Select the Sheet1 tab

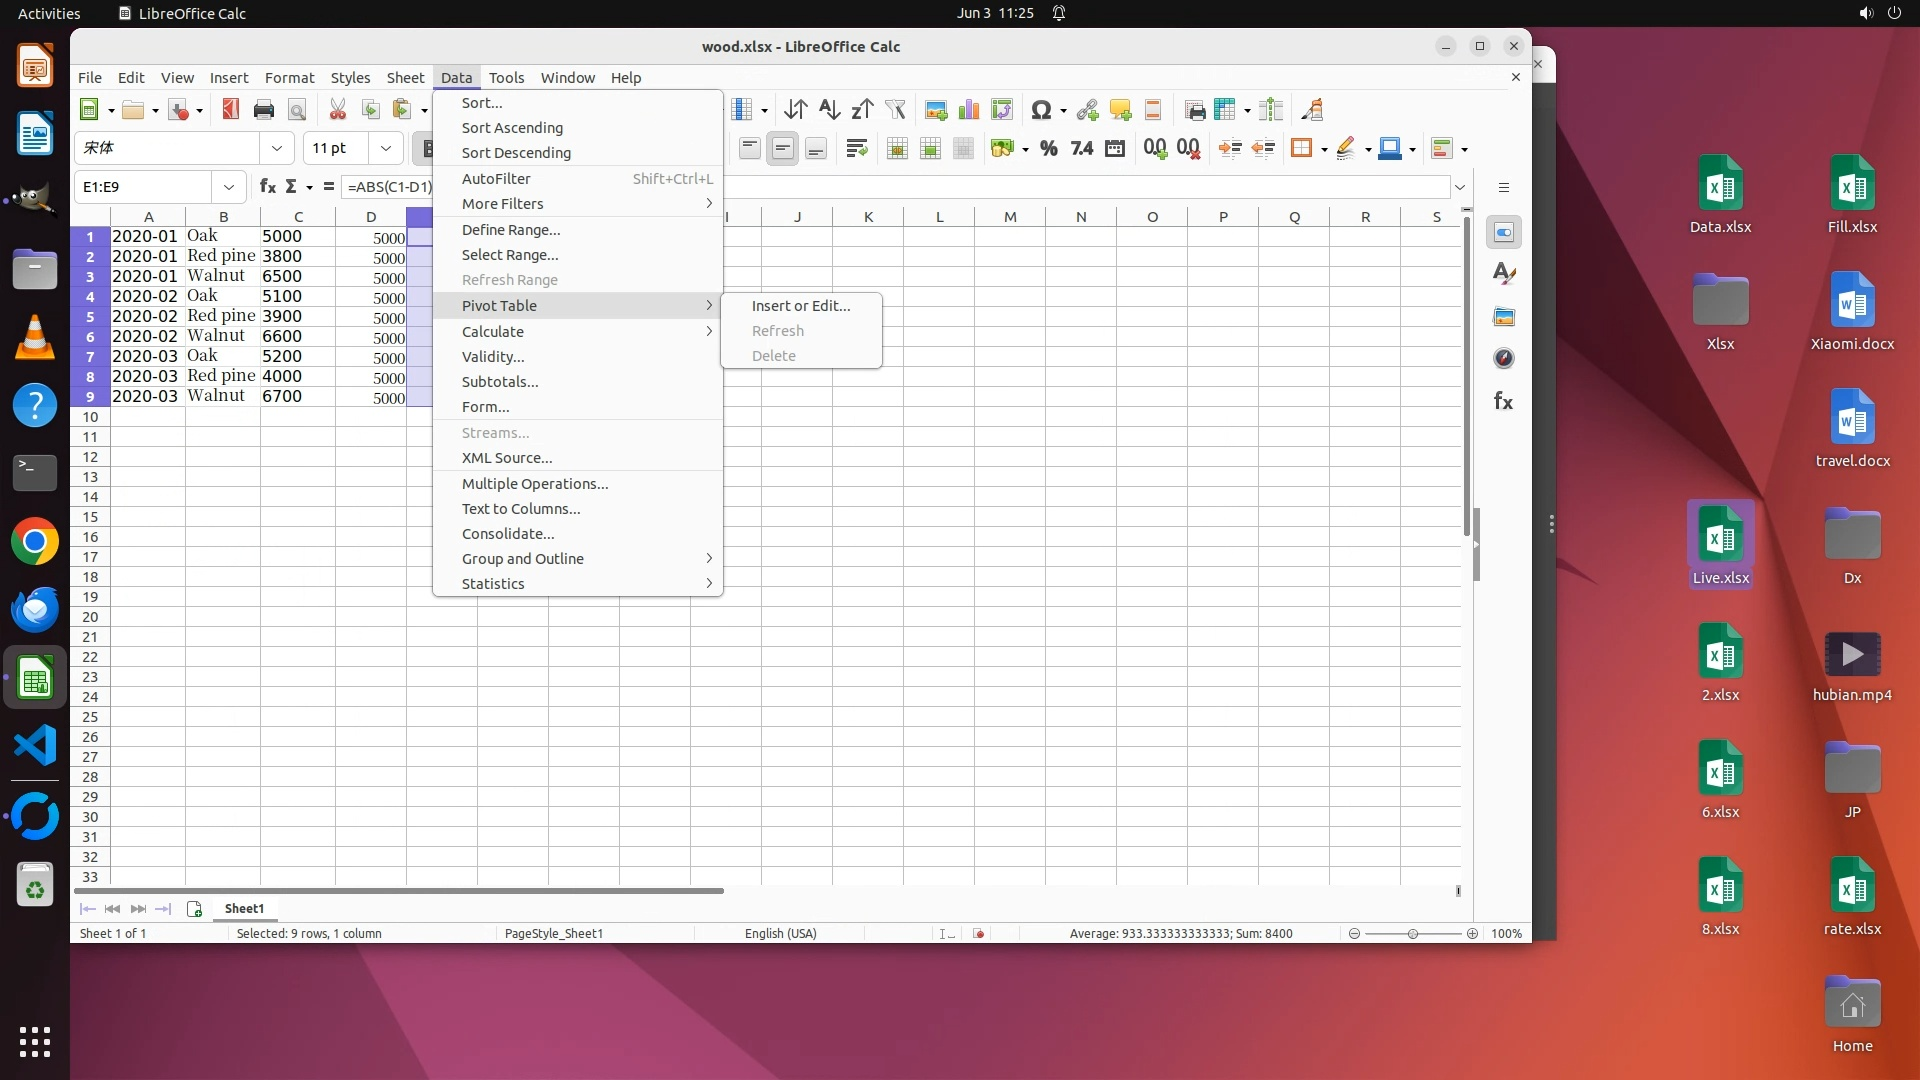[x=244, y=908]
